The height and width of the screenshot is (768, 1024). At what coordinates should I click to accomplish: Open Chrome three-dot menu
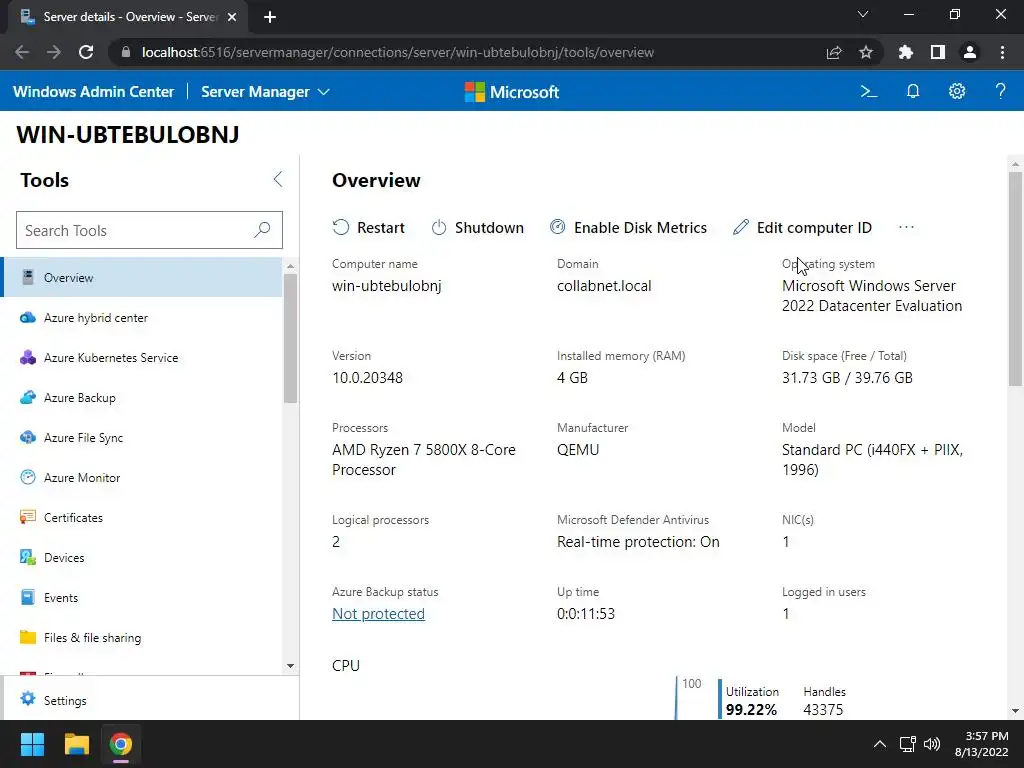[1002, 52]
